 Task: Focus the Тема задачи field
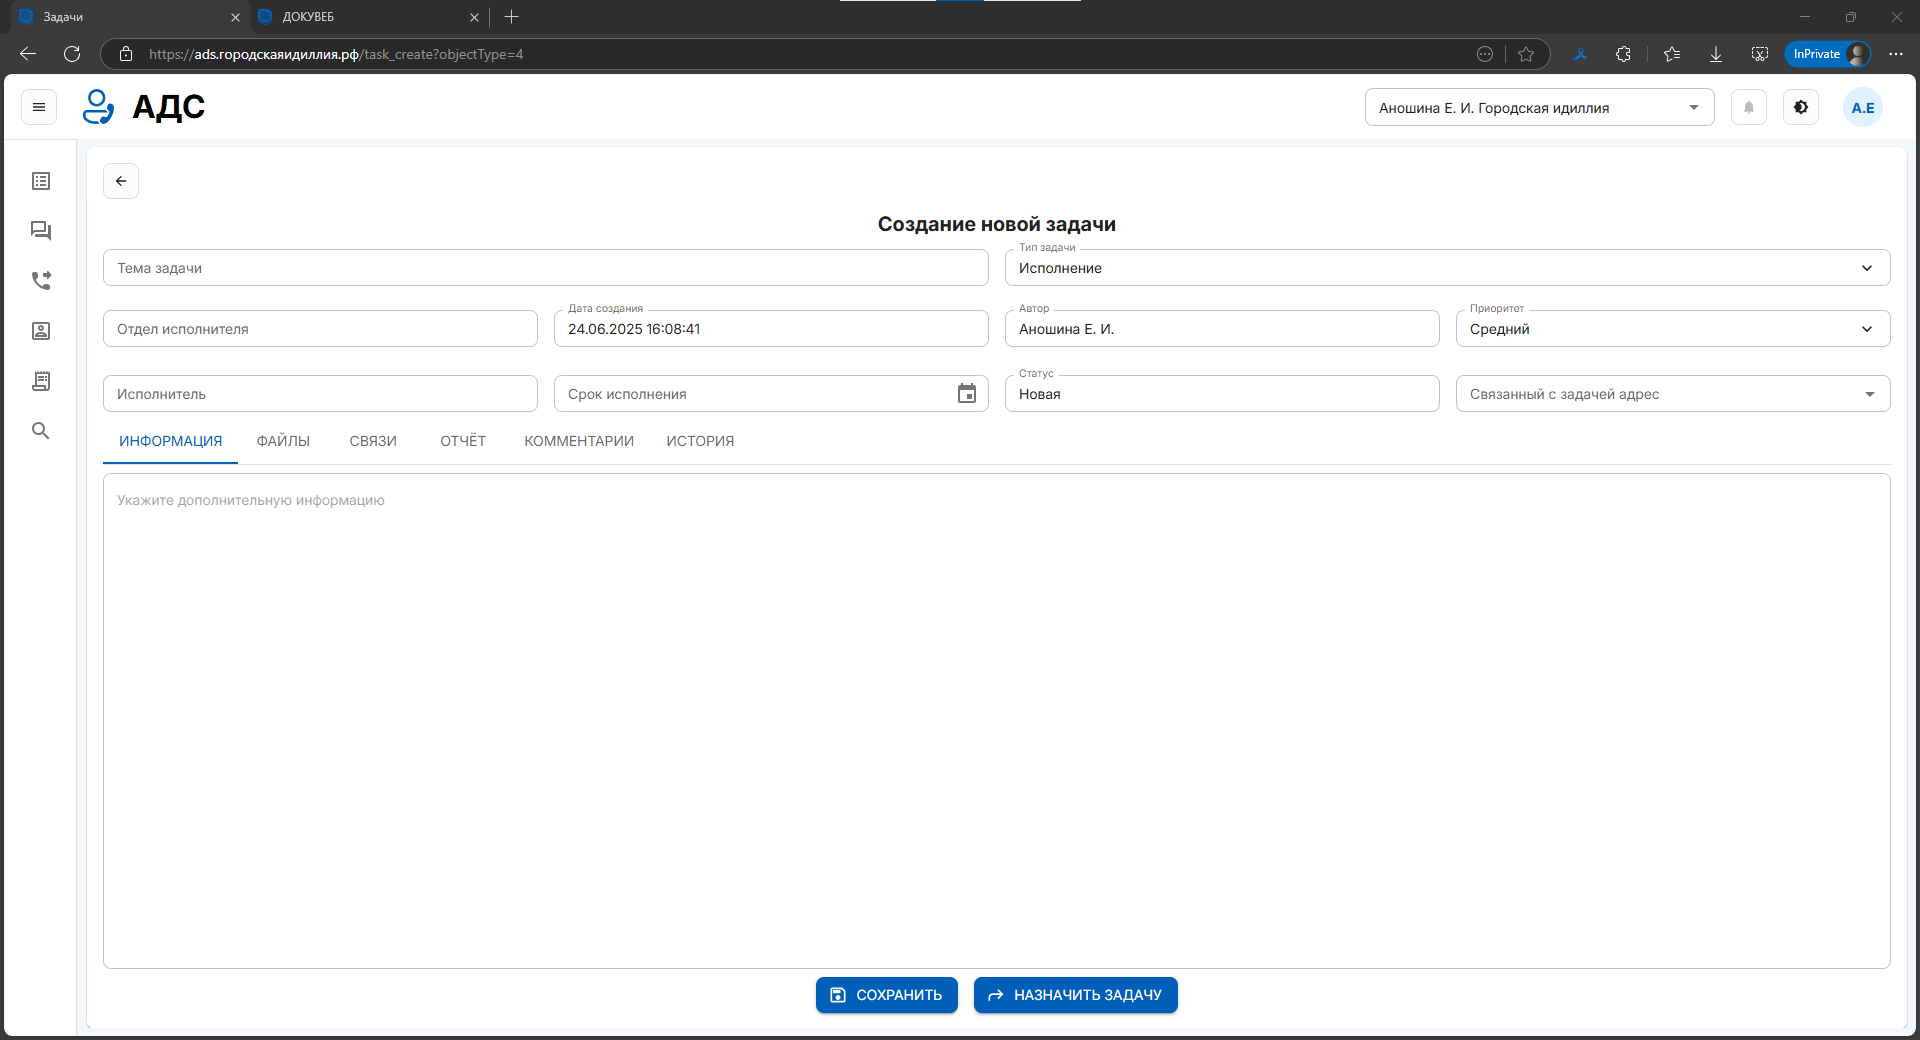tap(546, 268)
